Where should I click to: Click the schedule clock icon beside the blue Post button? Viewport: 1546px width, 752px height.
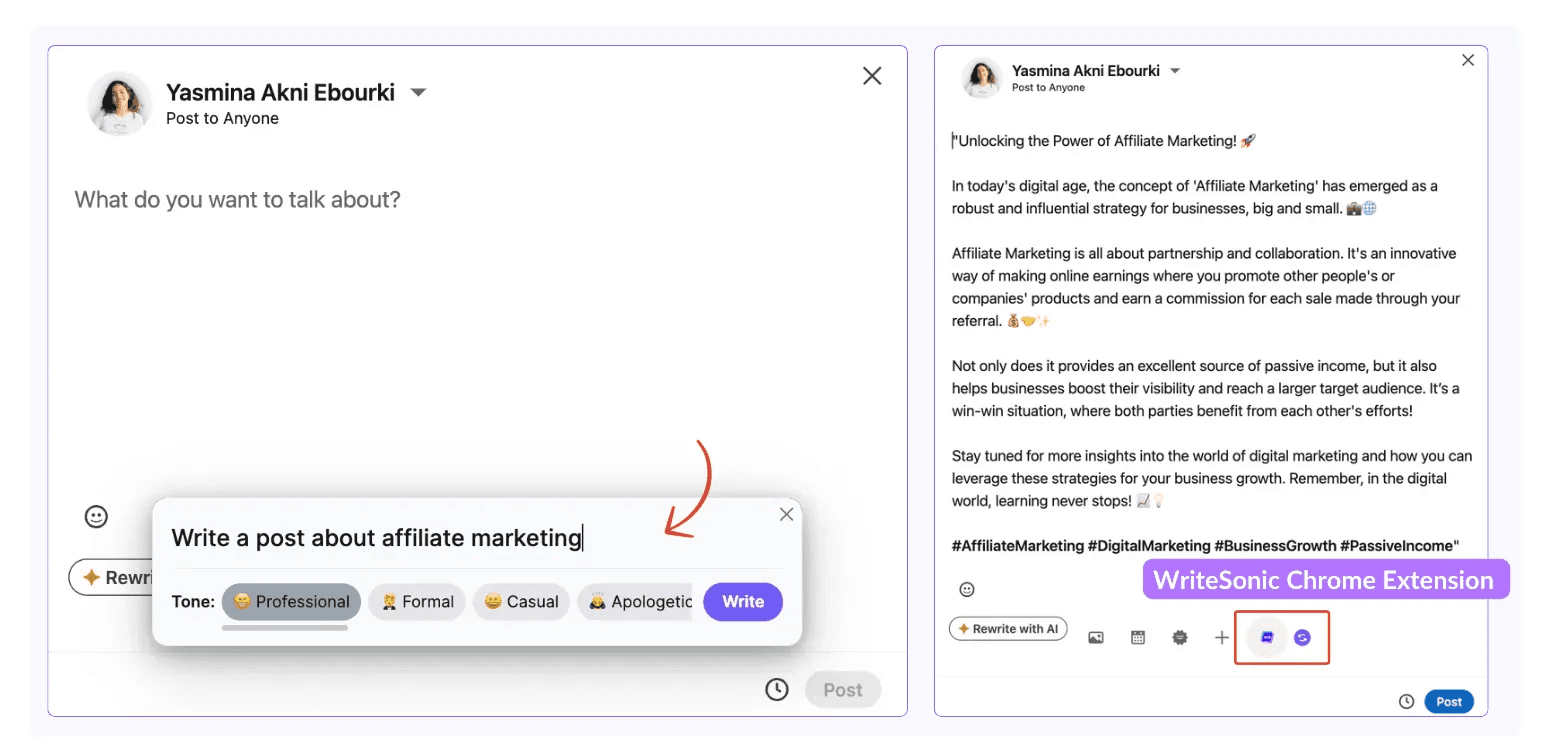pyautogui.click(x=1406, y=702)
